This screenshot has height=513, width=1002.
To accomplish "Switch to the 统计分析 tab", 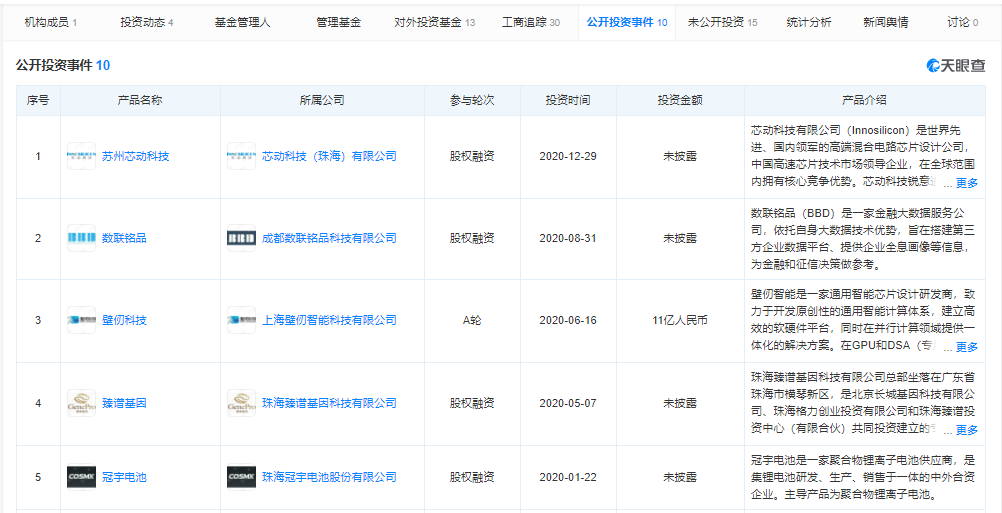I will pyautogui.click(x=809, y=23).
